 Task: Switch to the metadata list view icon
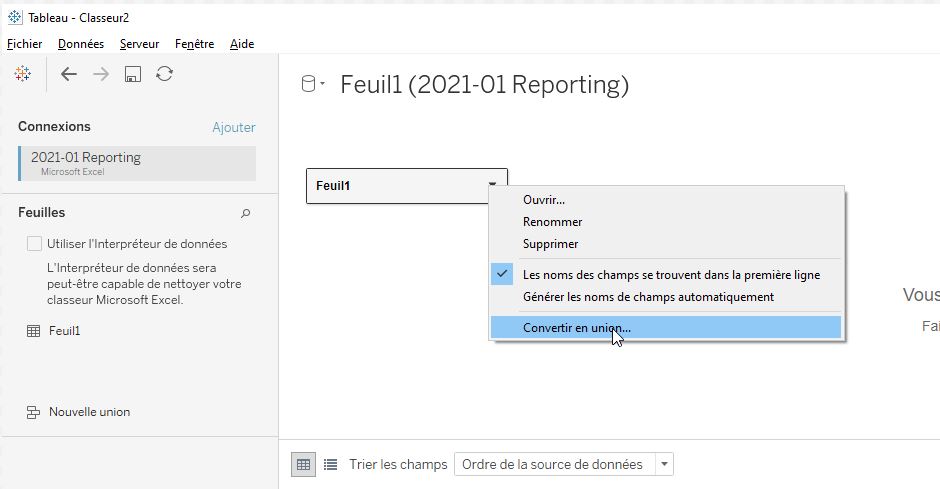coord(330,464)
